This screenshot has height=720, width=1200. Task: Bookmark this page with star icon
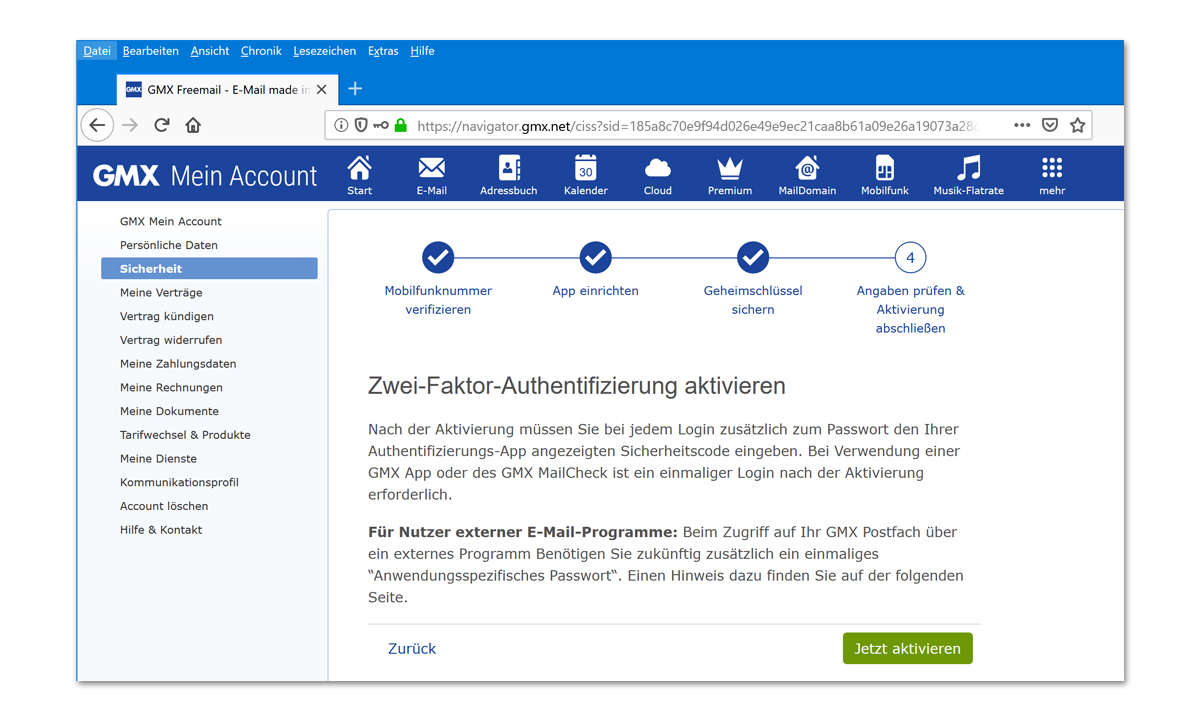[1077, 125]
